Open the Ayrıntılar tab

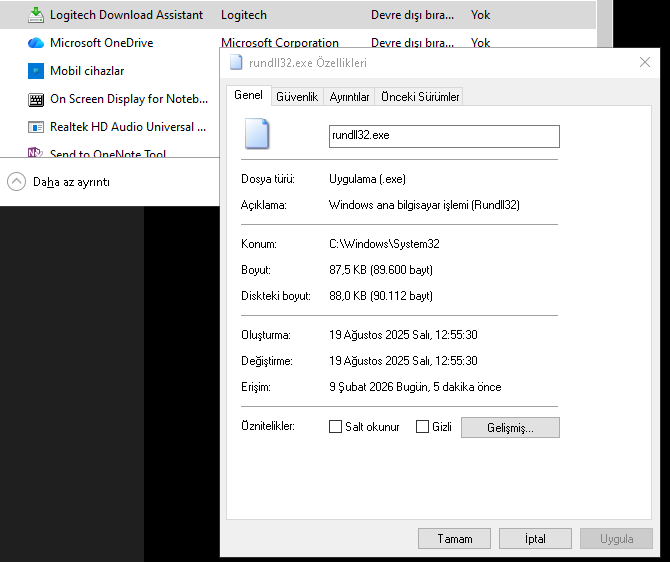tap(349, 97)
